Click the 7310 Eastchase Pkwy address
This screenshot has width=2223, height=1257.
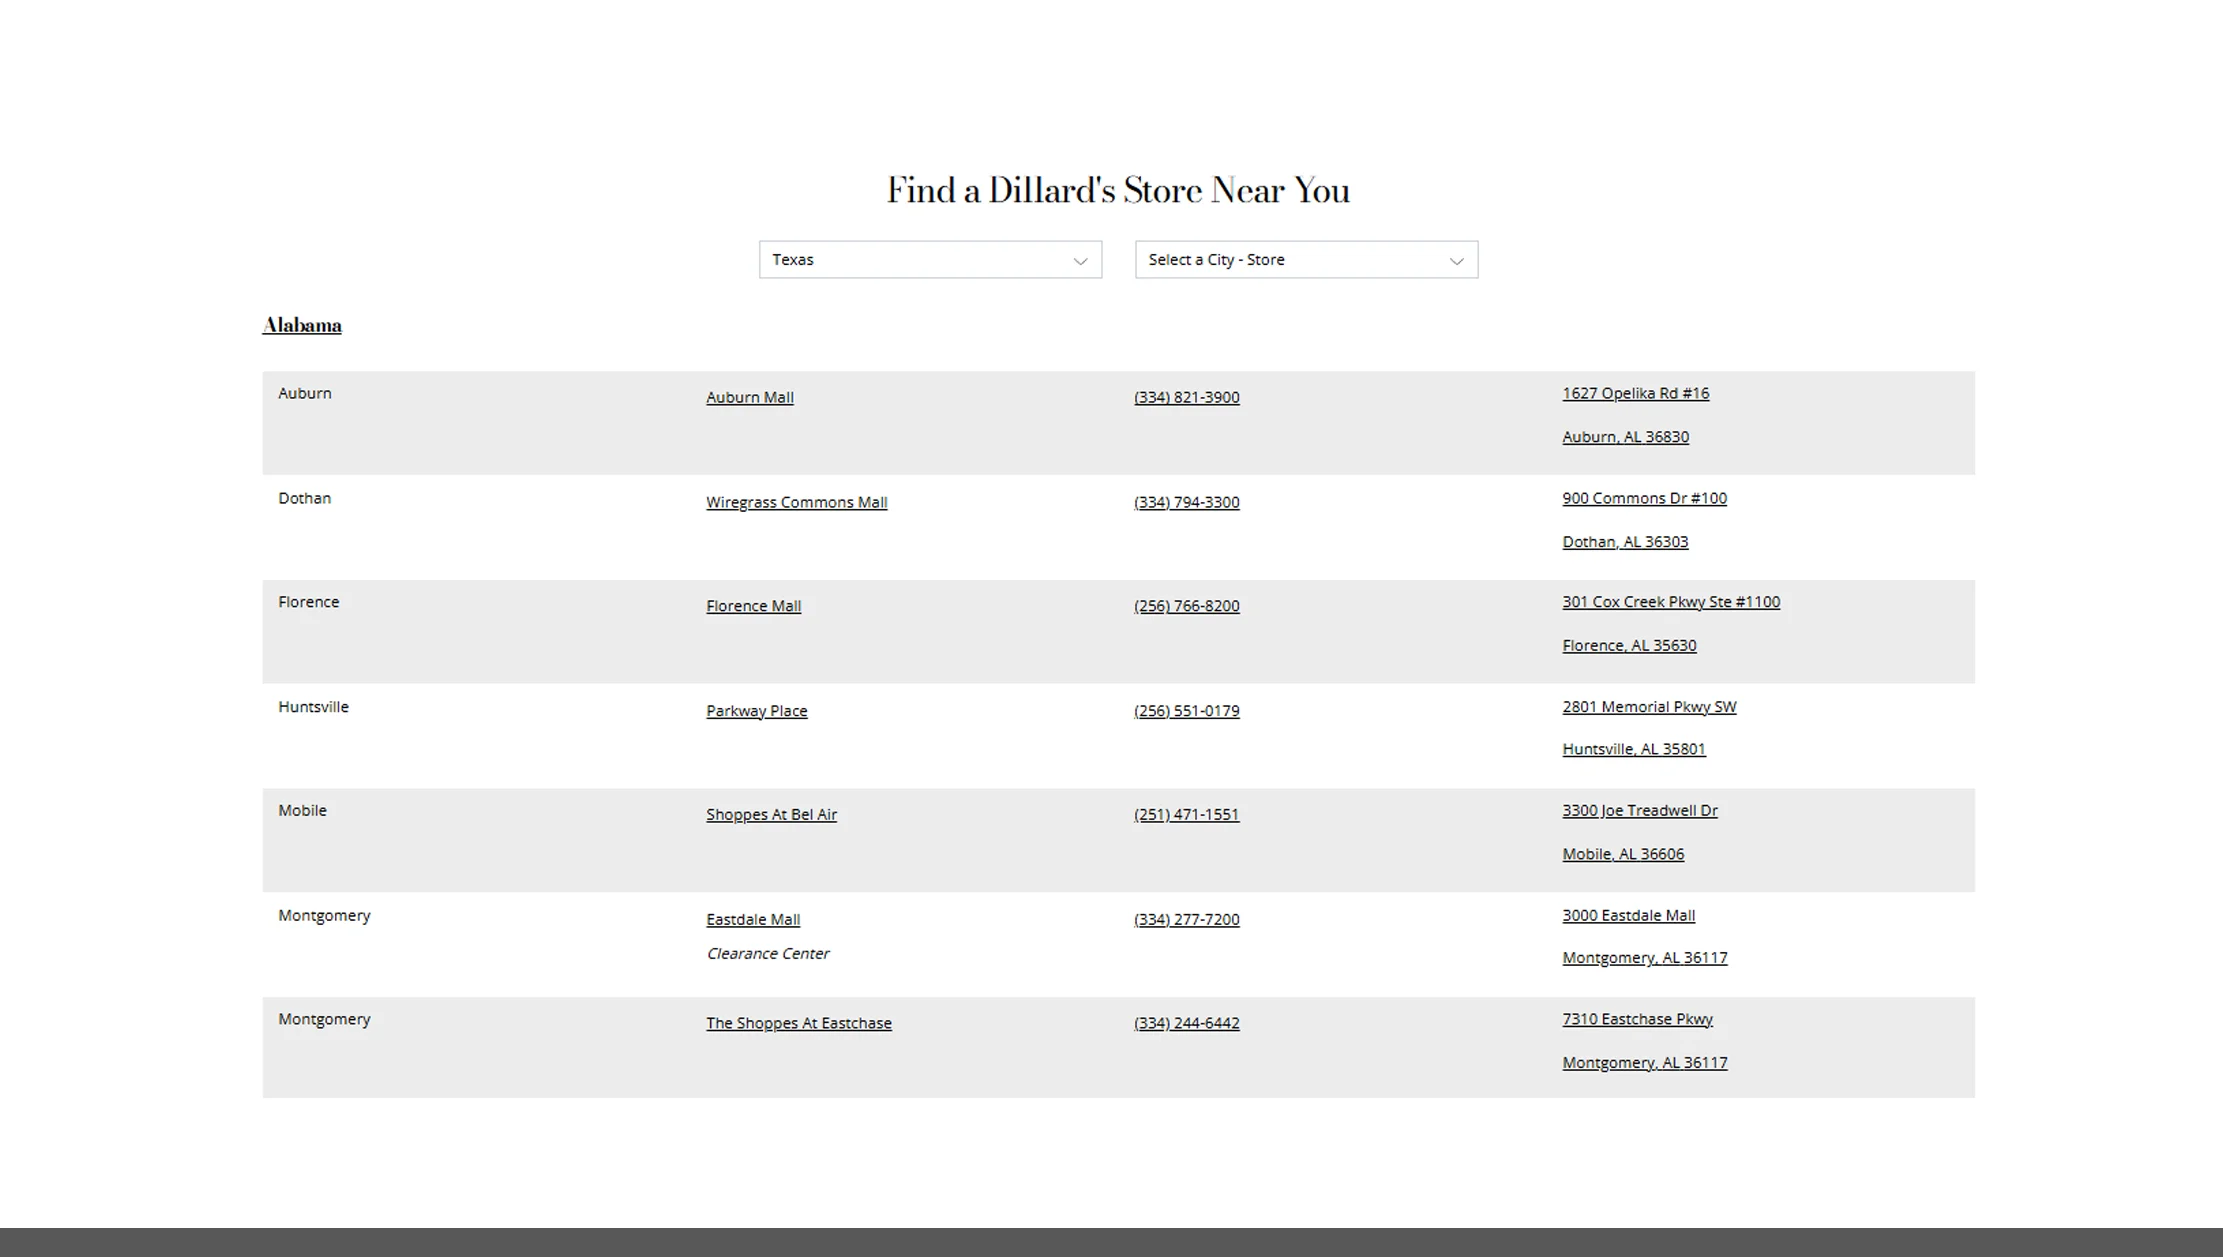point(1637,1018)
